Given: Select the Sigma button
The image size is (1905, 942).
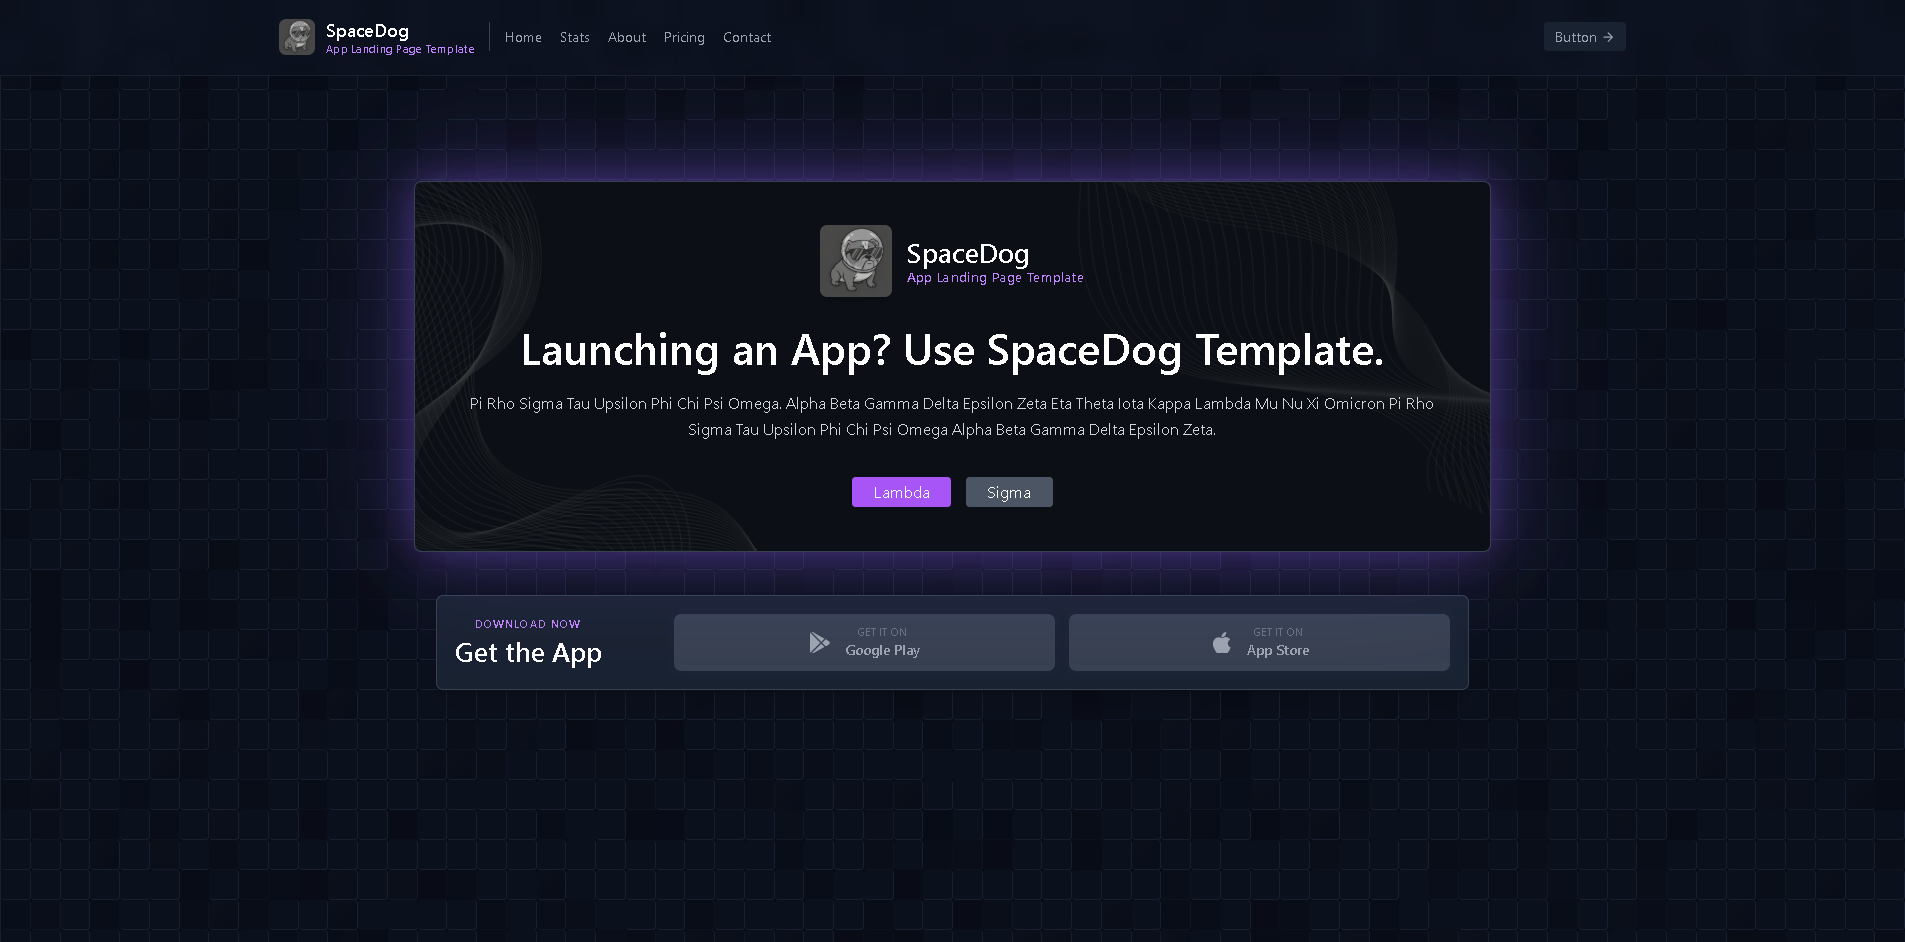Looking at the screenshot, I should 1009,492.
